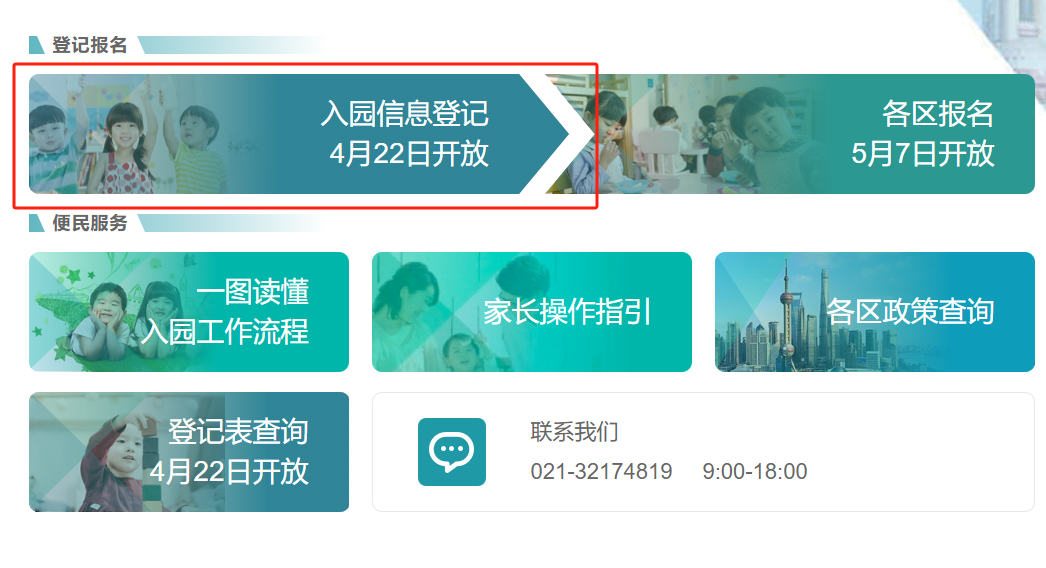Click the chat bubble contact icon
The height and width of the screenshot is (568, 1046).
click(x=452, y=452)
